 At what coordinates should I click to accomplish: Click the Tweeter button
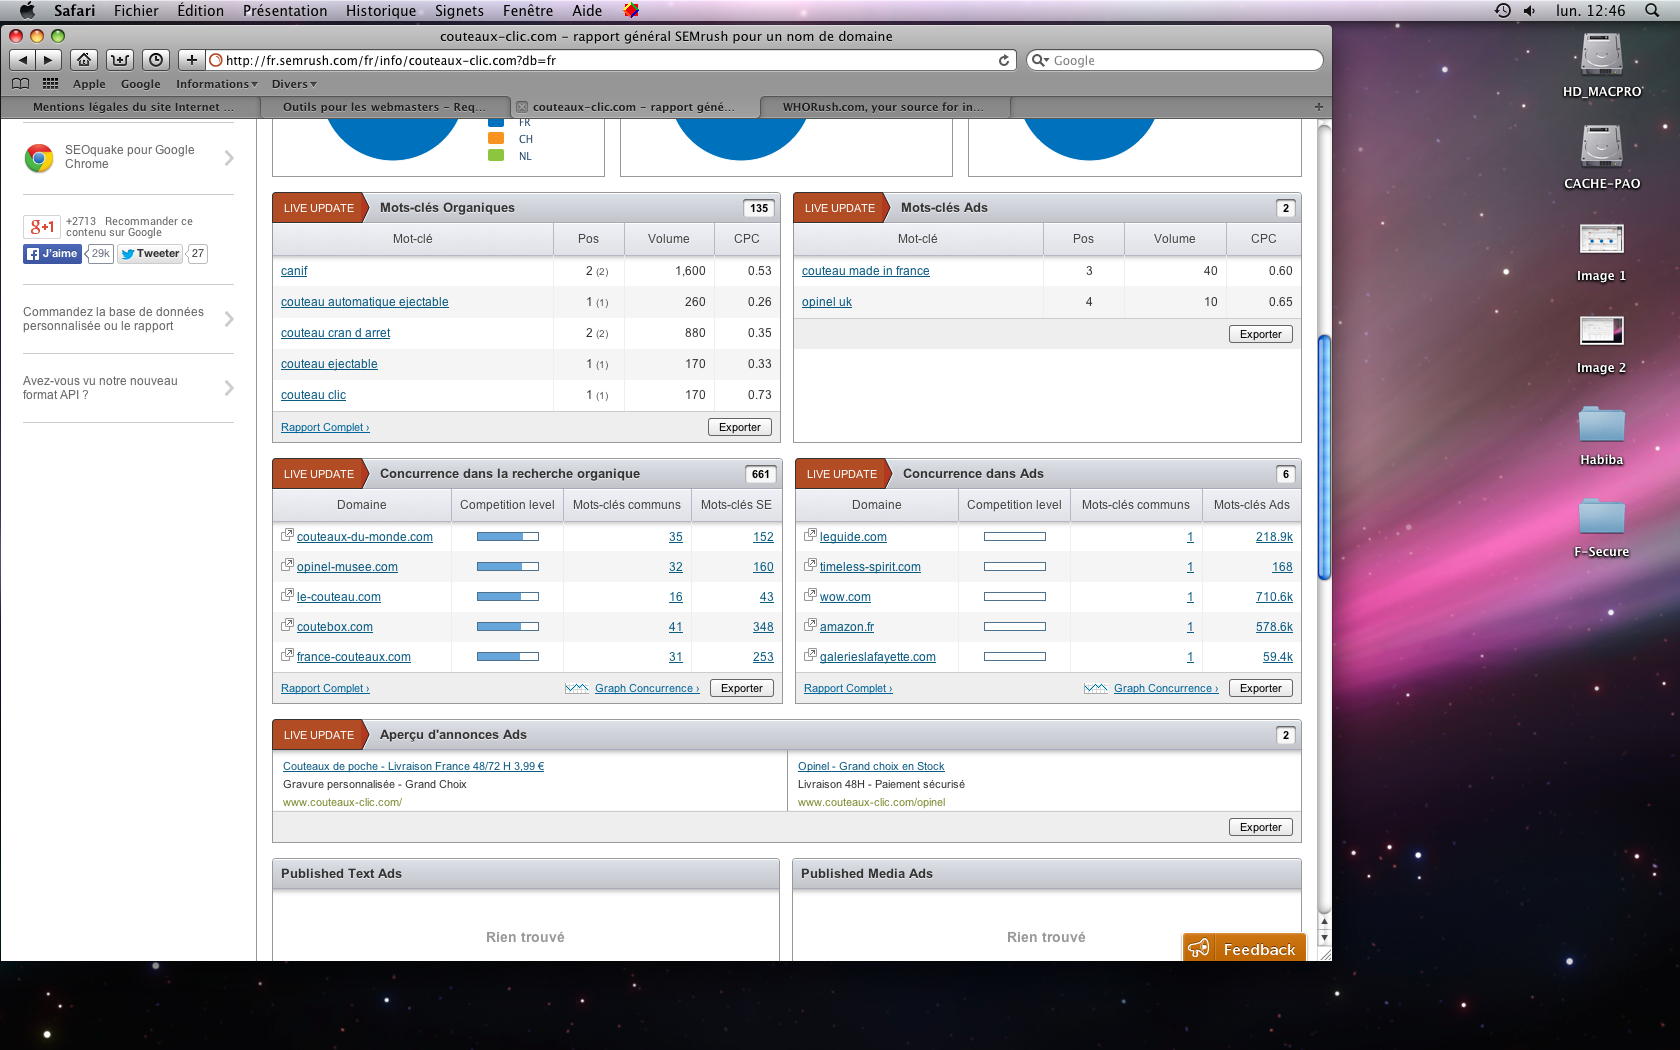coord(150,254)
